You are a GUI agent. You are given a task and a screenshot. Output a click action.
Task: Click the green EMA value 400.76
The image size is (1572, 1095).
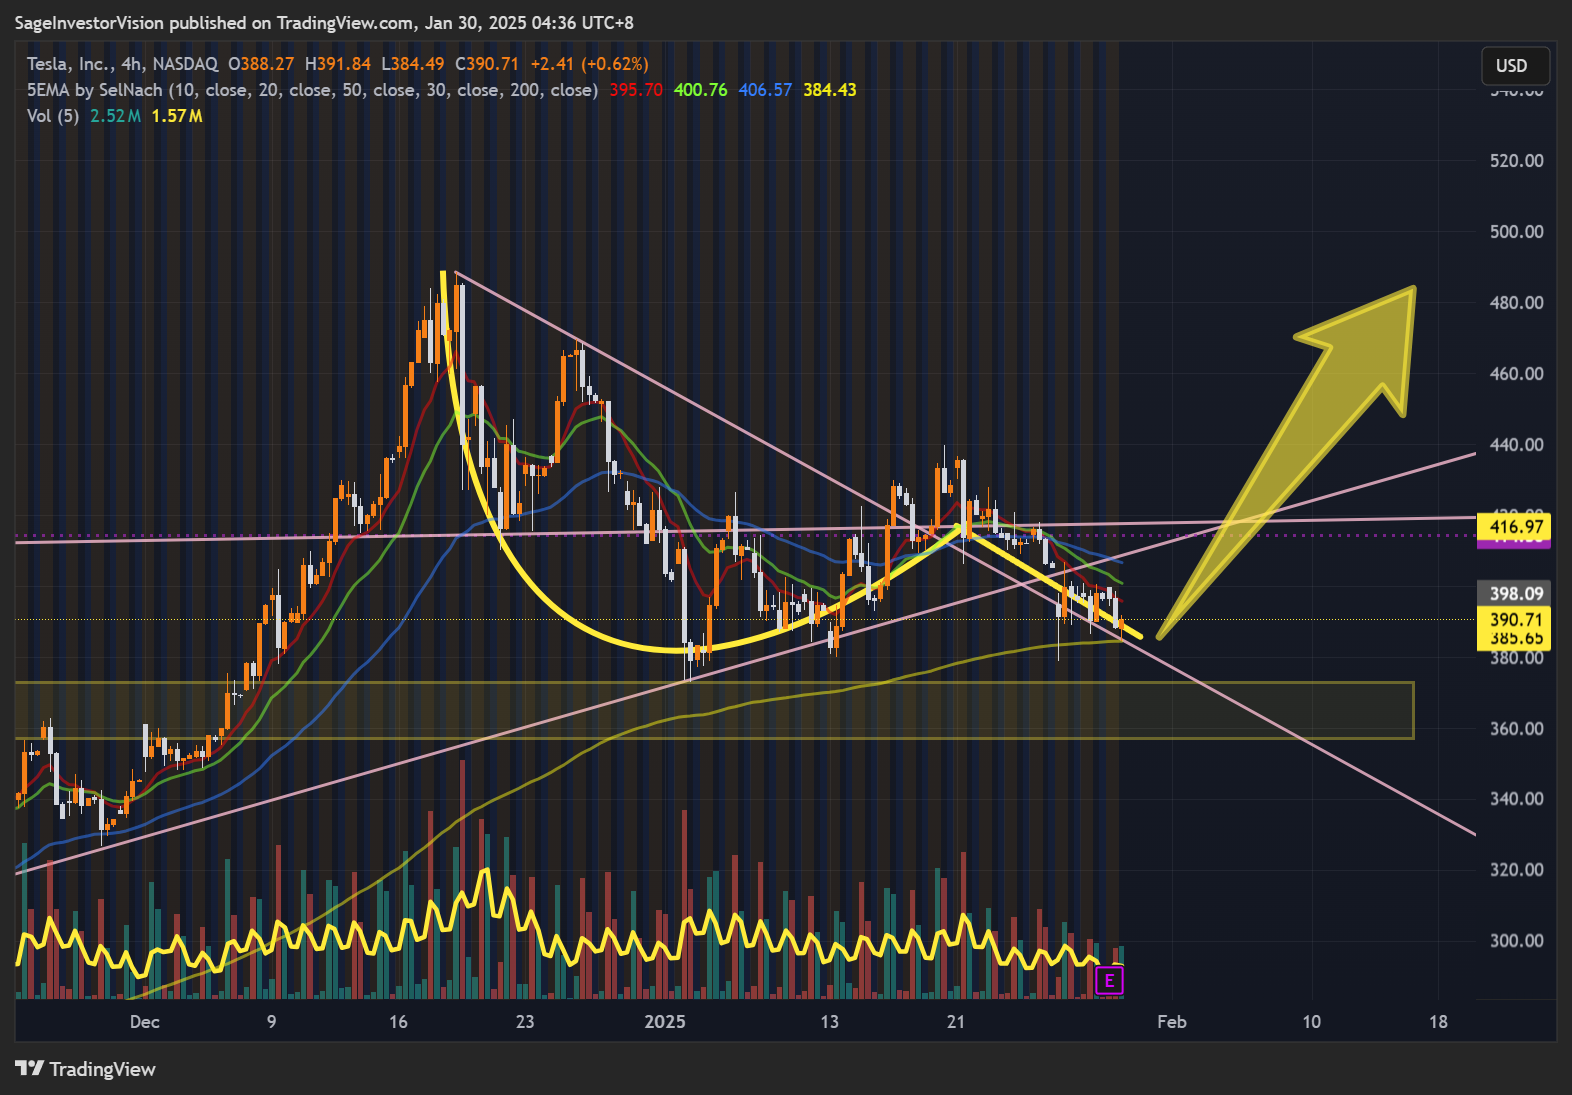tap(701, 90)
